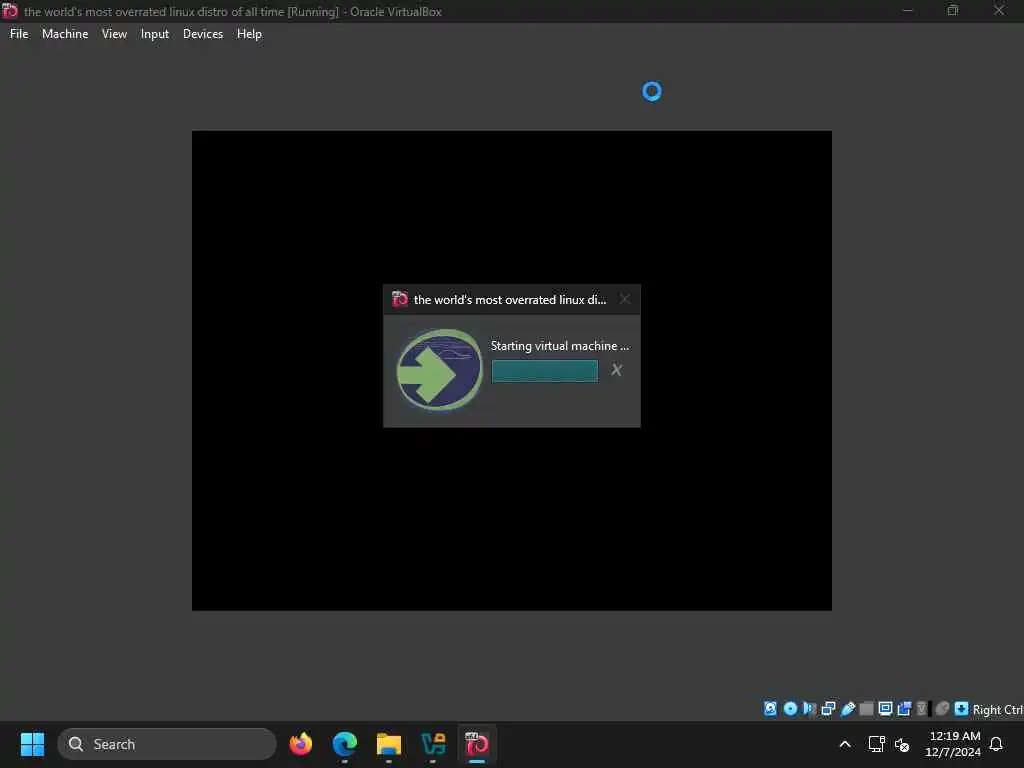
Task: Open File Explorer from the taskbar
Action: pos(389,744)
